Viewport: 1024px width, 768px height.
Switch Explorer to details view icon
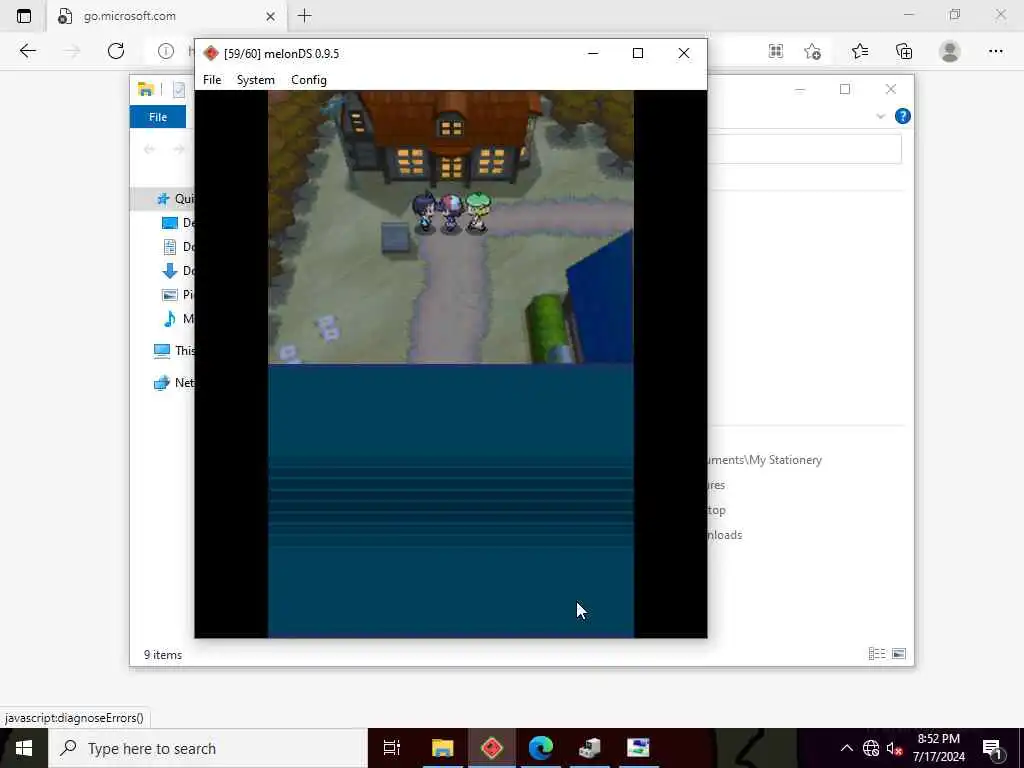pyautogui.click(x=876, y=654)
